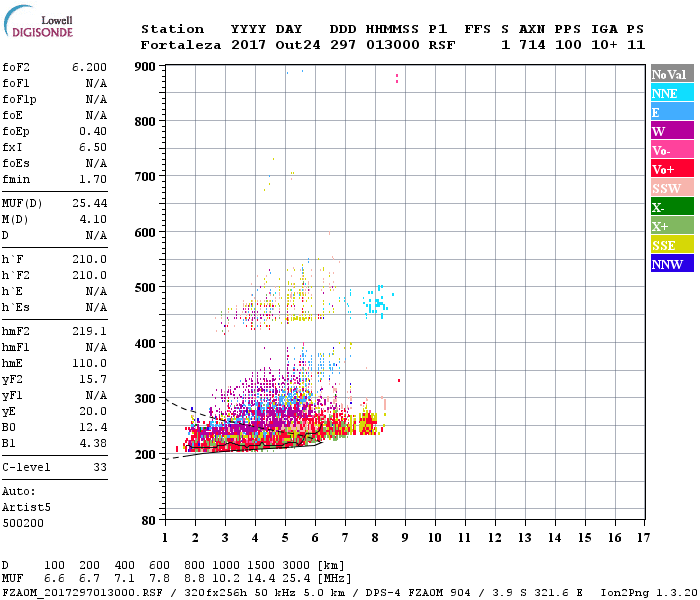Click the foF2 value 6.200
700x600 pixels.
point(89,67)
